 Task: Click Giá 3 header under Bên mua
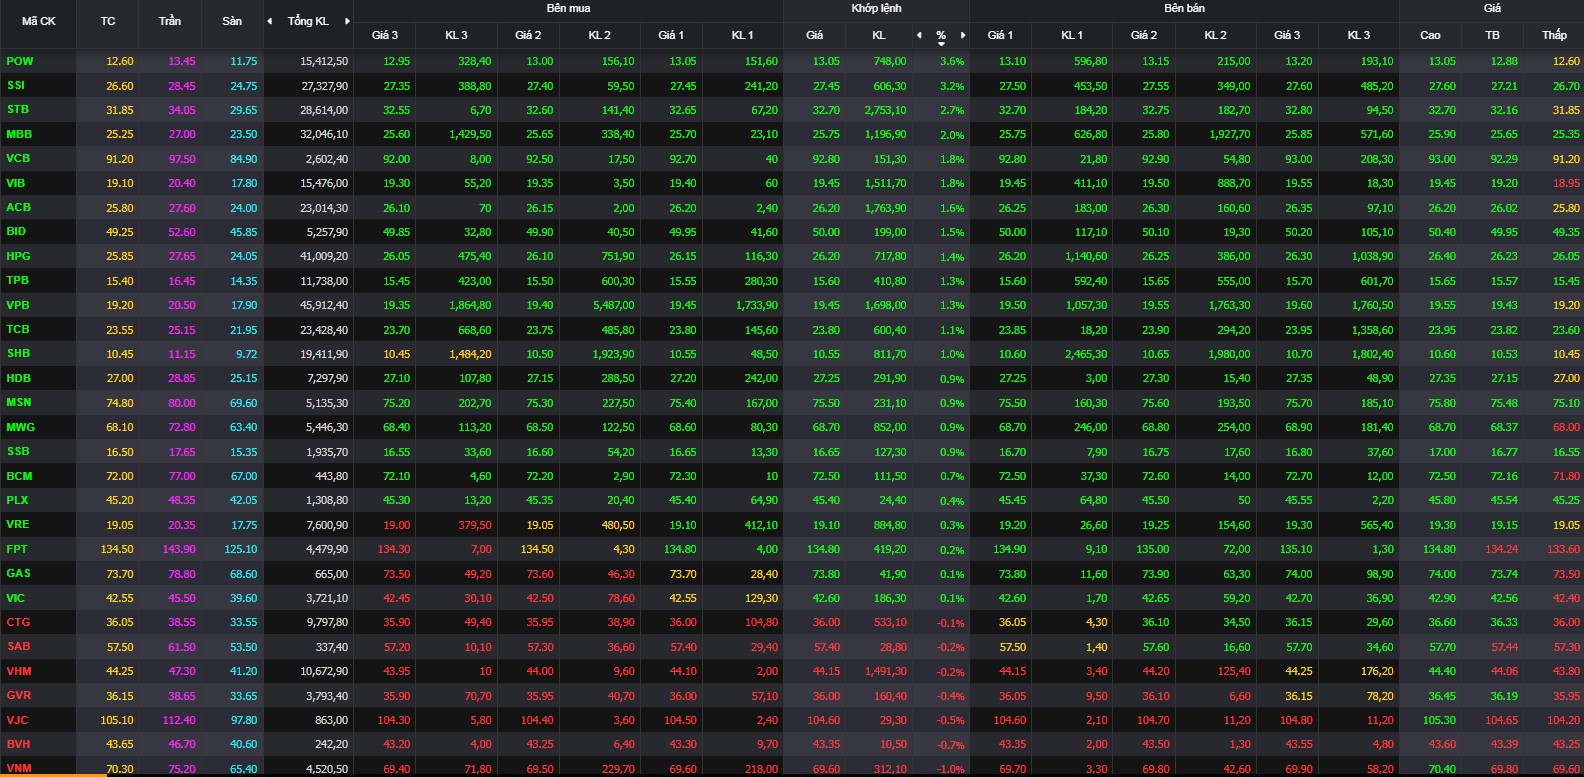tap(385, 35)
